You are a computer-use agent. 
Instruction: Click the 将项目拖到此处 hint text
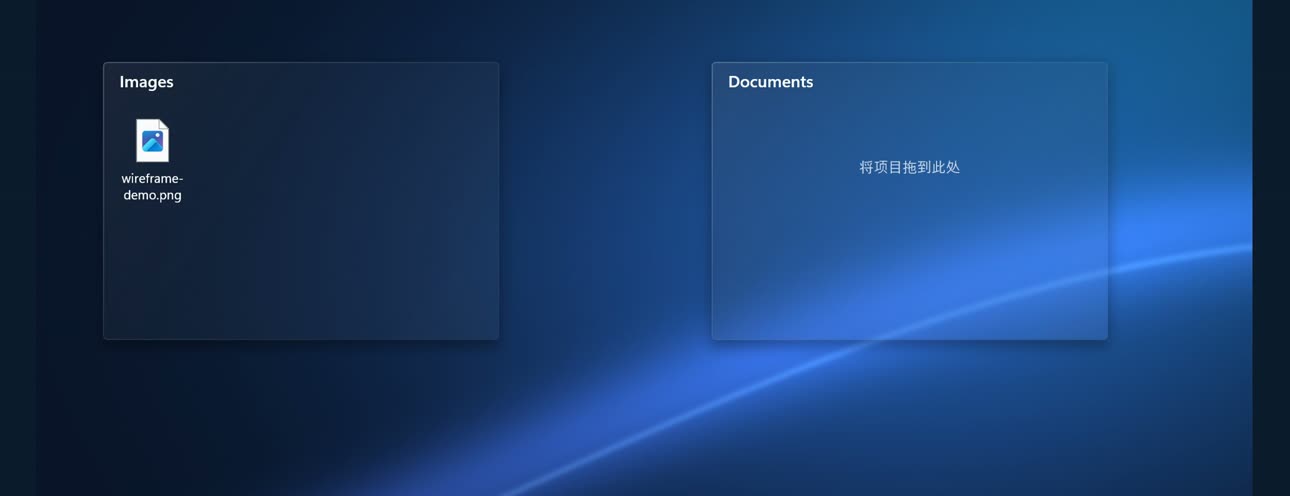[909, 167]
